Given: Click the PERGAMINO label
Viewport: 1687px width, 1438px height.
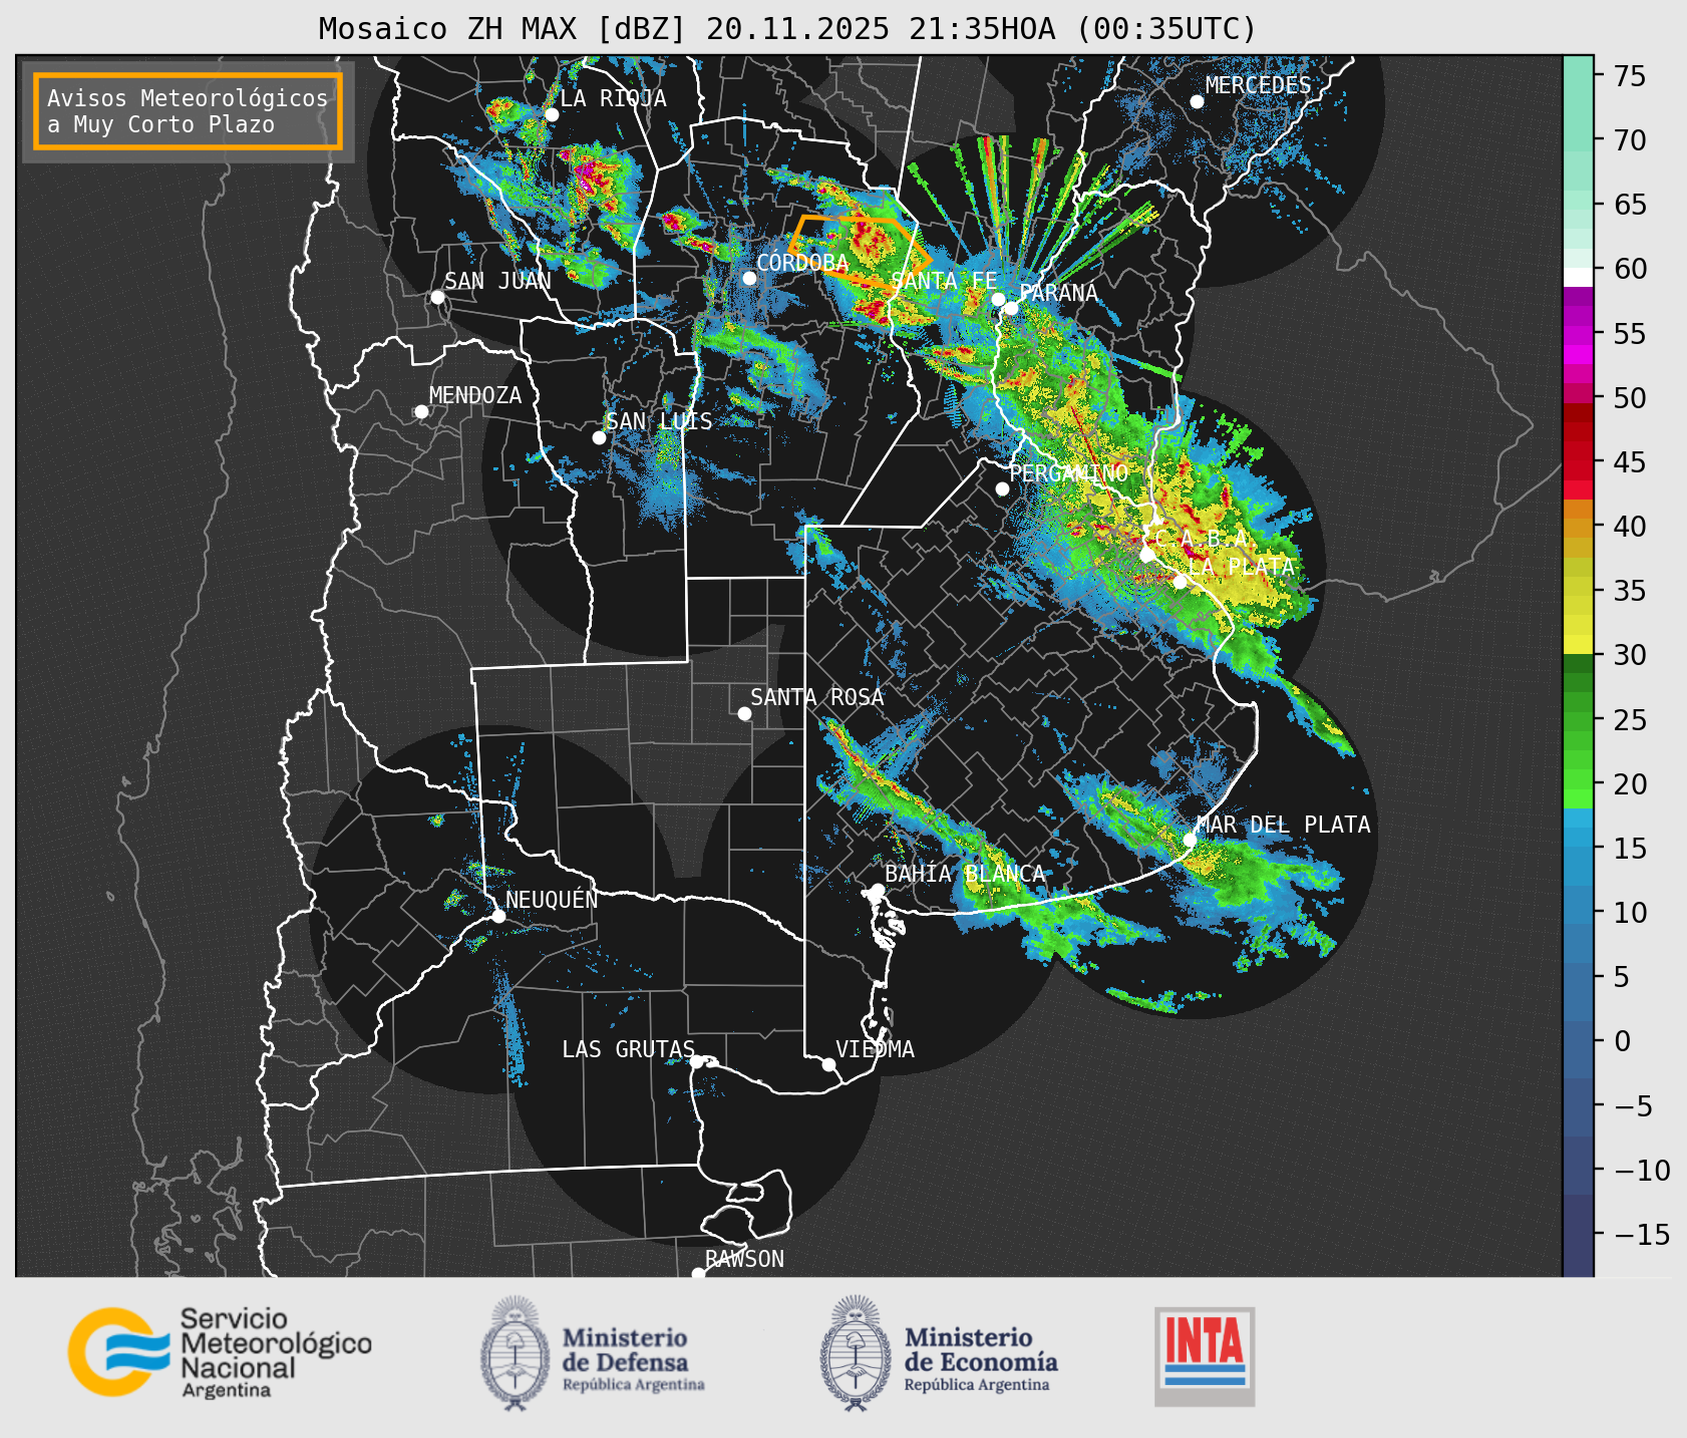Looking at the screenshot, I should pyautogui.click(x=1069, y=474).
